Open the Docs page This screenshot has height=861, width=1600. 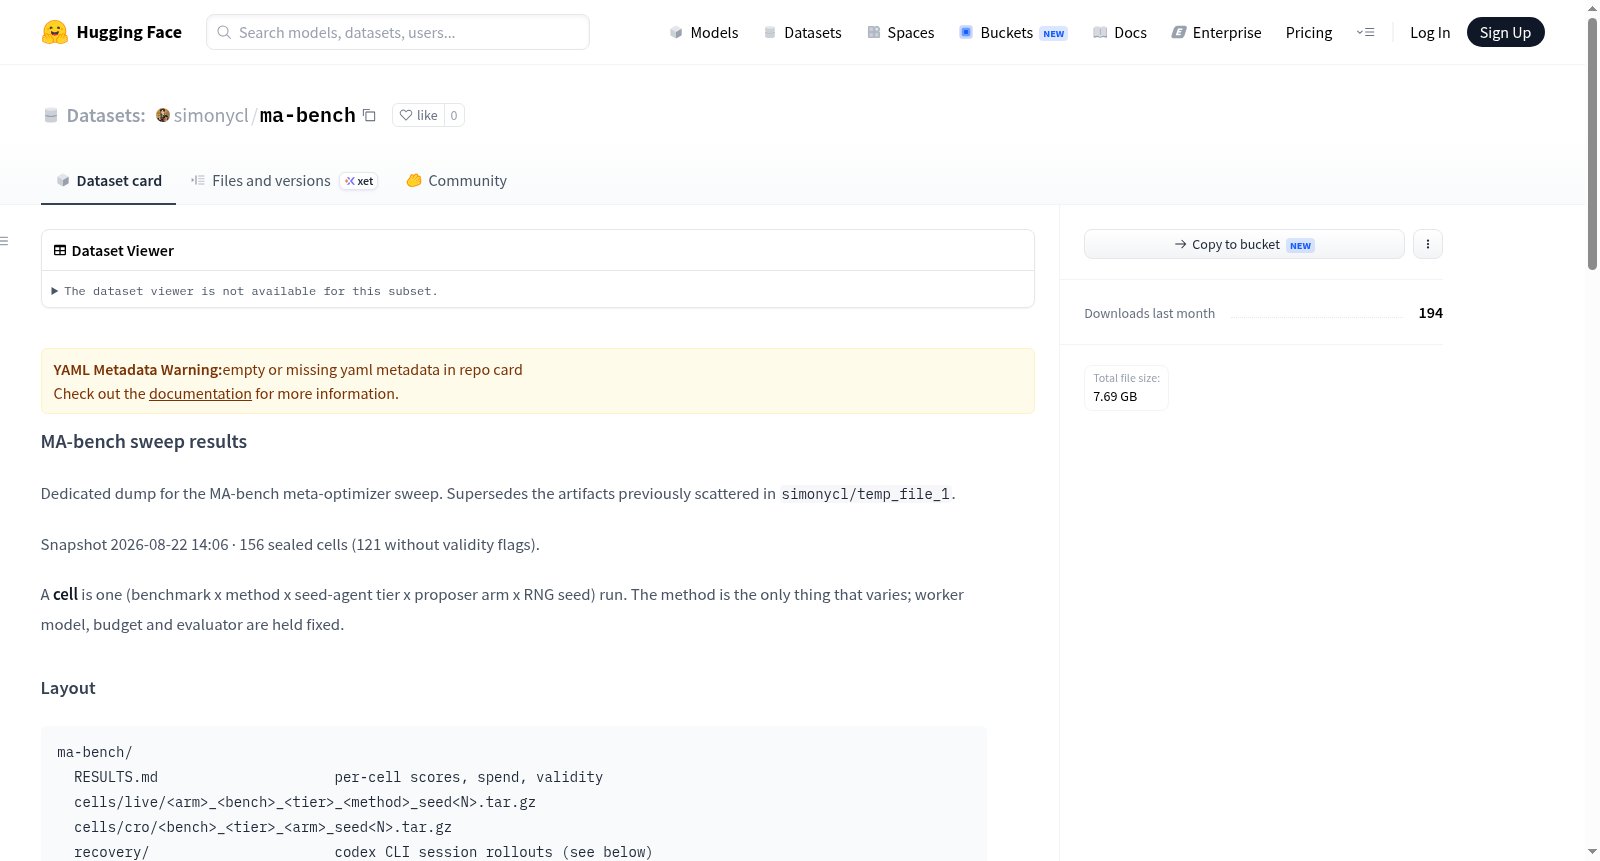pyautogui.click(x=1120, y=32)
